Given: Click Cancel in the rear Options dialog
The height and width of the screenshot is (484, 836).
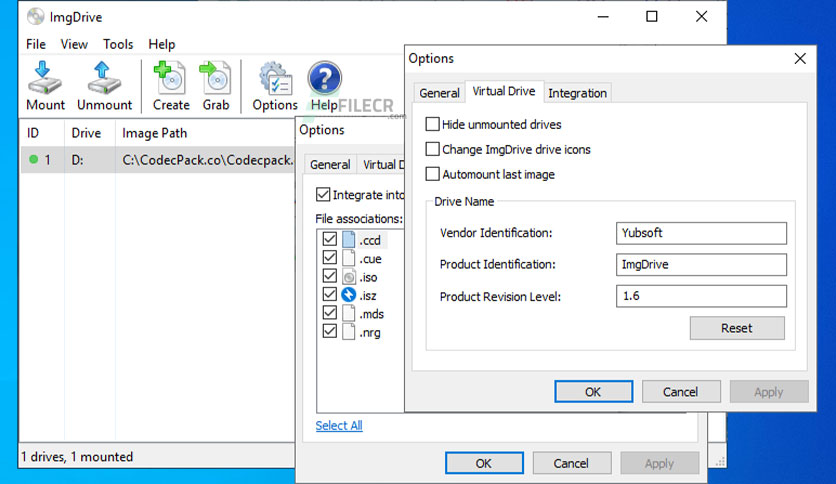Looking at the screenshot, I should coord(572,463).
